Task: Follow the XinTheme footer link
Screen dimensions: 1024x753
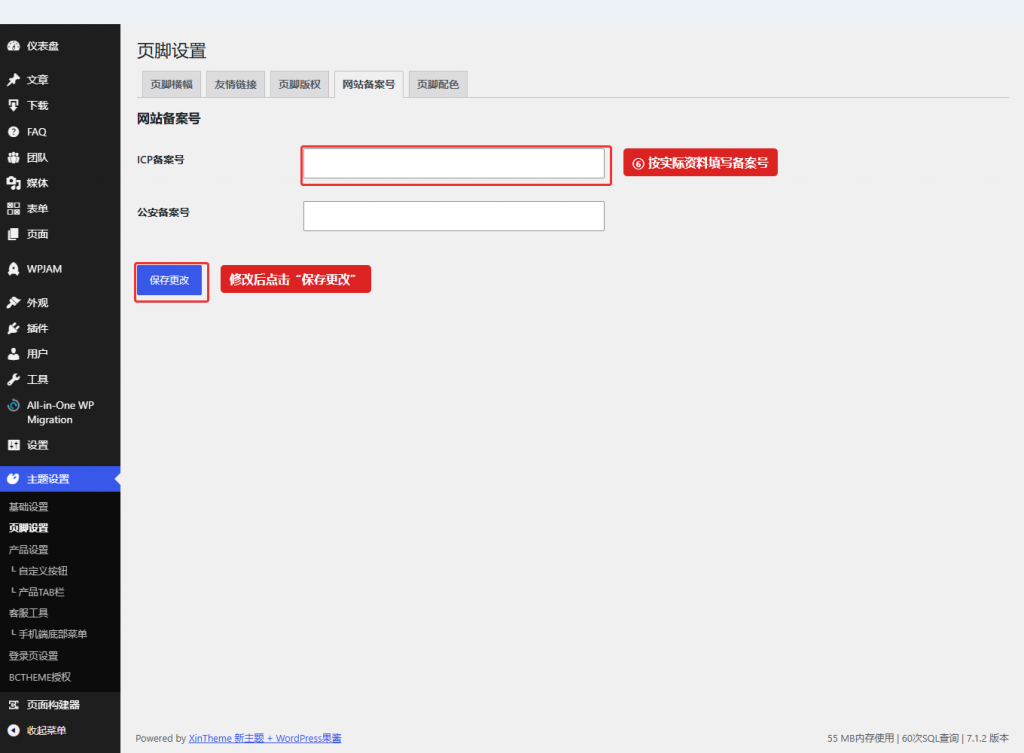Action: tap(264, 738)
